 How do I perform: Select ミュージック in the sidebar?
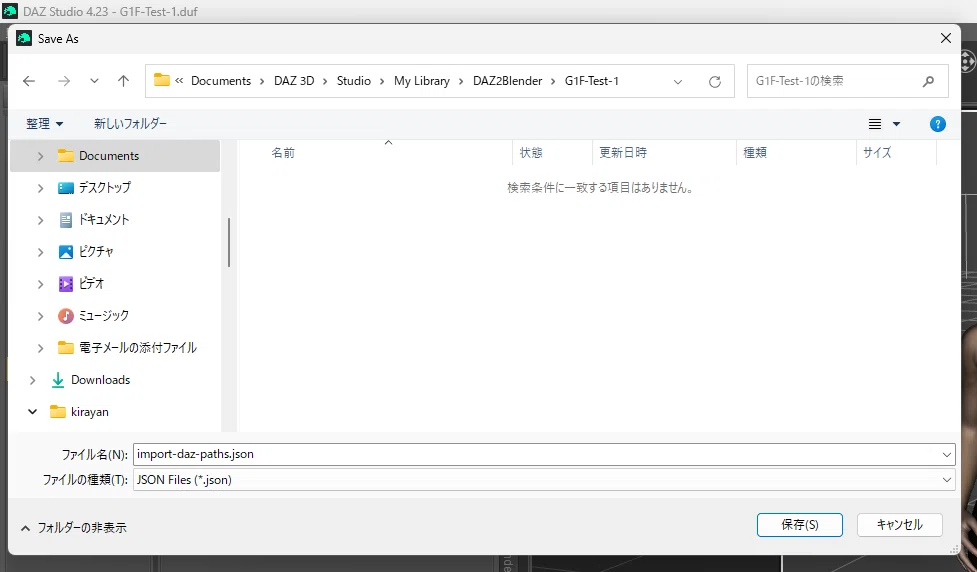104,315
